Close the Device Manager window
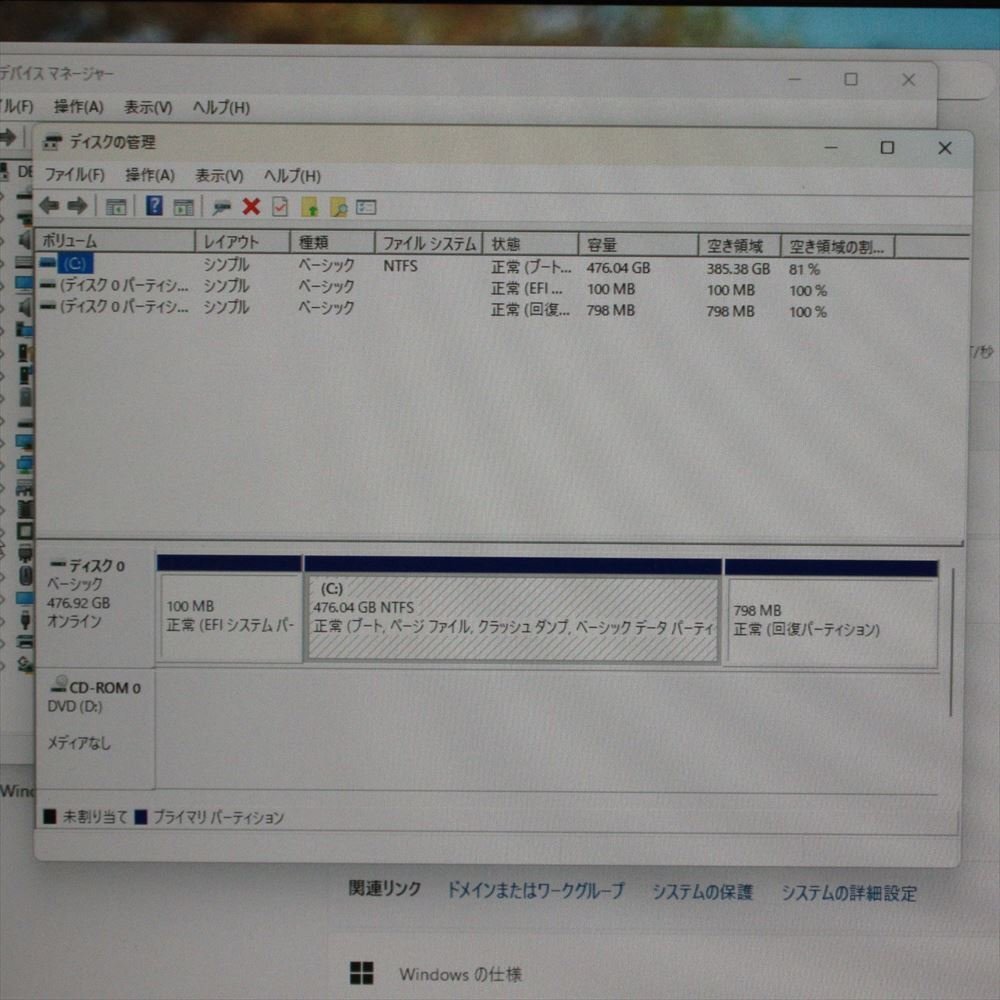This screenshot has width=1000, height=1000. tap(908, 80)
